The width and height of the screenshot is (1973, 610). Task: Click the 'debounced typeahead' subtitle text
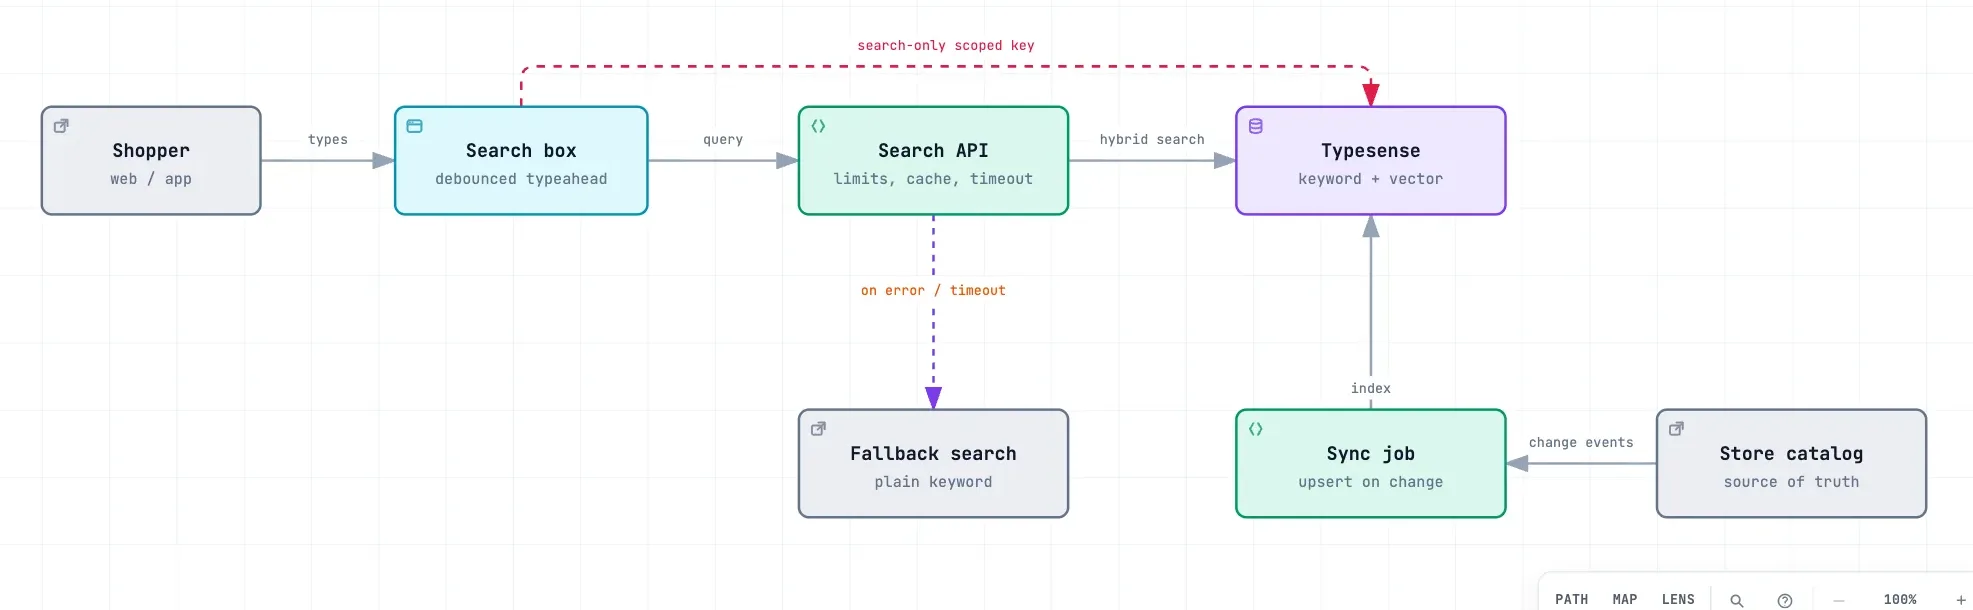click(x=521, y=179)
